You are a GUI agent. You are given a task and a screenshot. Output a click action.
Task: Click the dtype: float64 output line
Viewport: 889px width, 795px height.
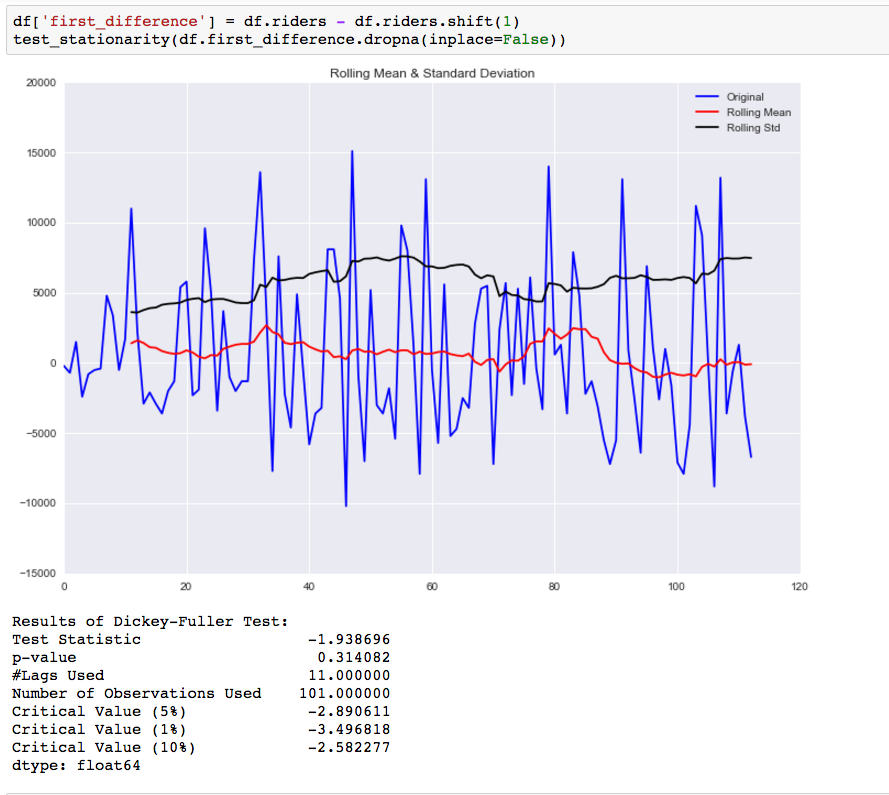pyautogui.click(x=76, y=766)
